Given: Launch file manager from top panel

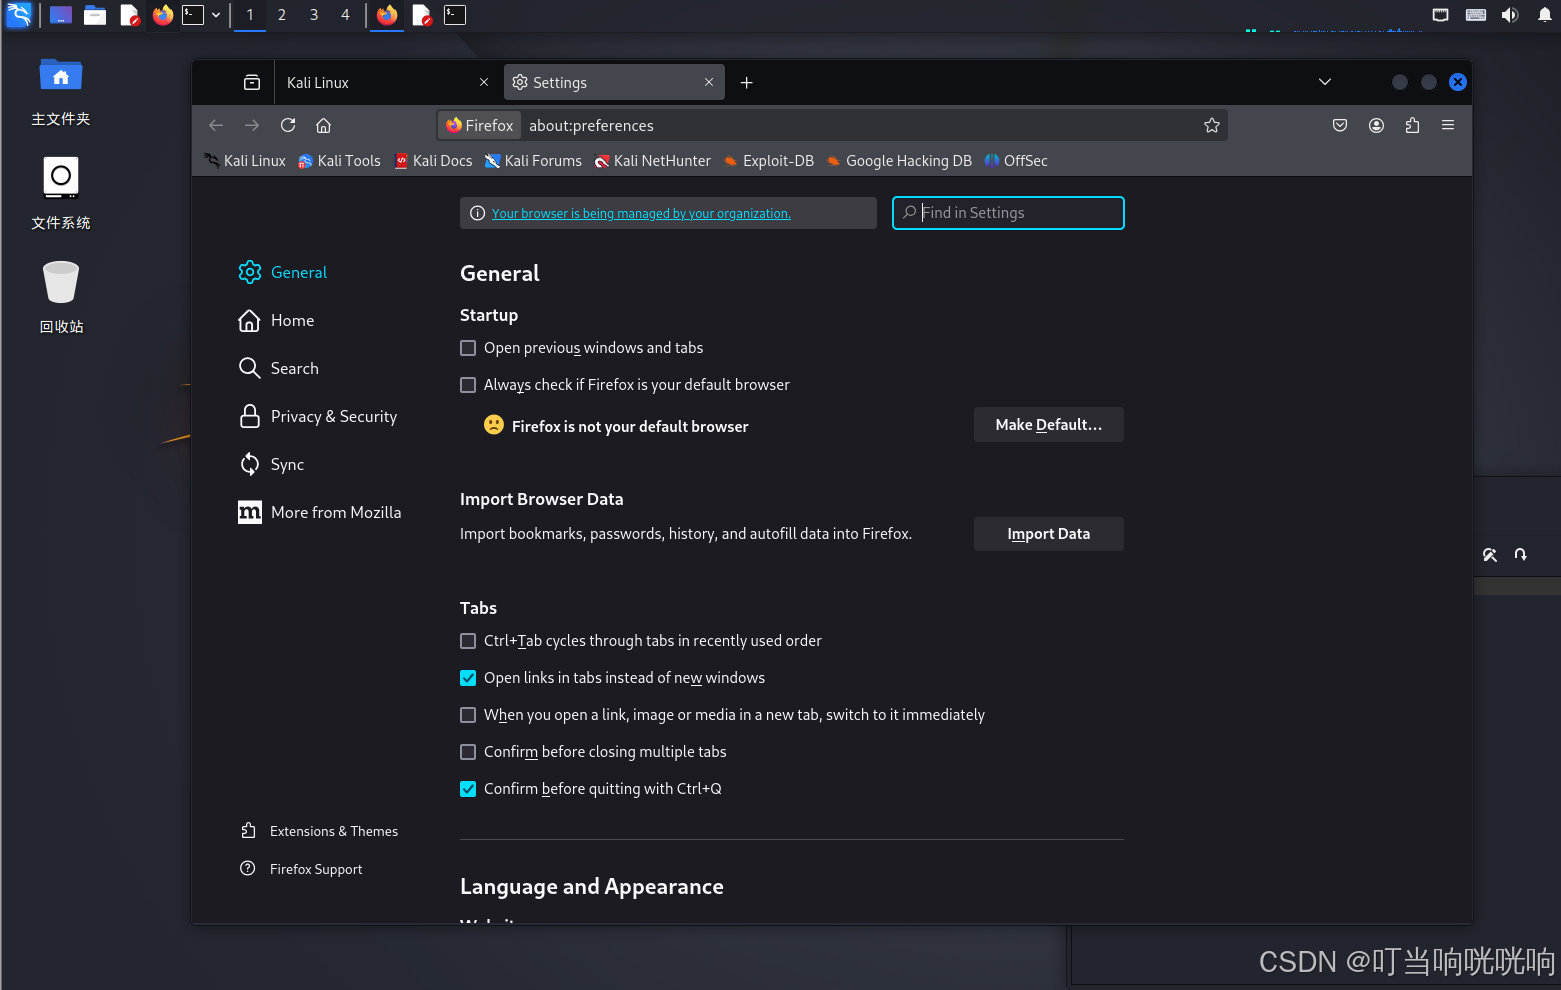Looking at the screenshot, I should [x=95, y=15].
